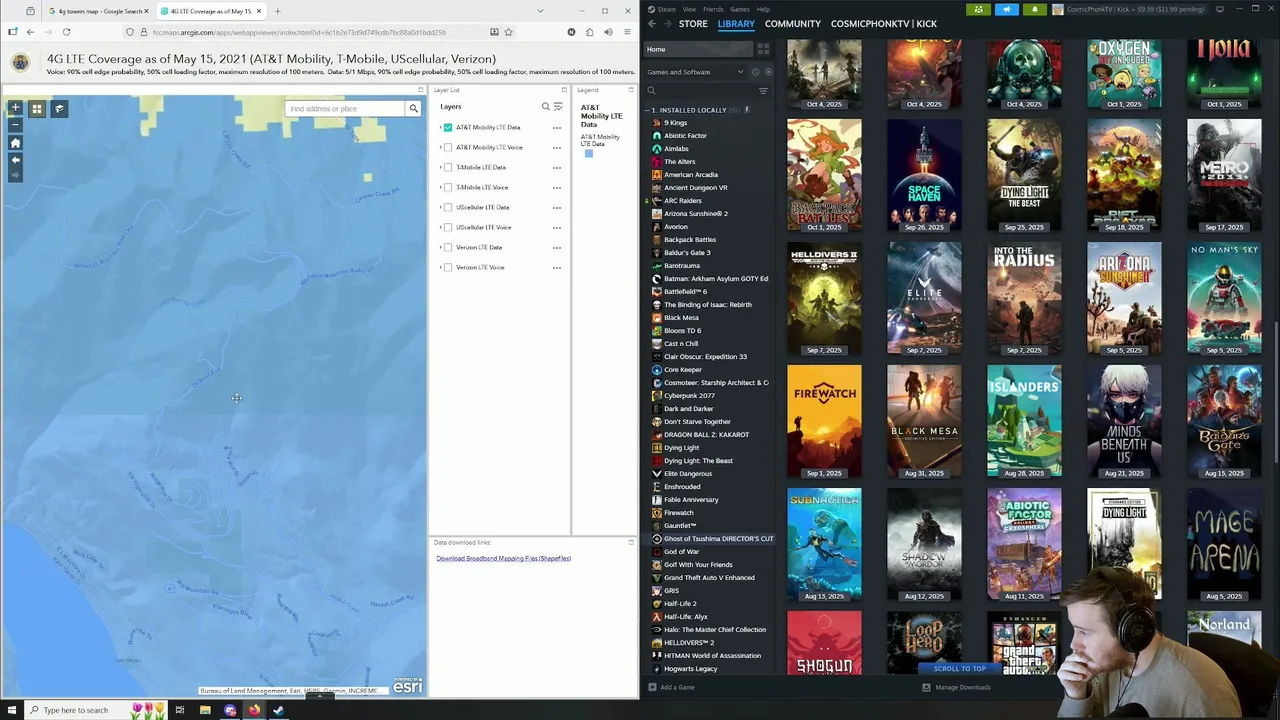Open Friends menu in Steam
The width and height of the screenshot is (1280, 720).
point(713,9)
